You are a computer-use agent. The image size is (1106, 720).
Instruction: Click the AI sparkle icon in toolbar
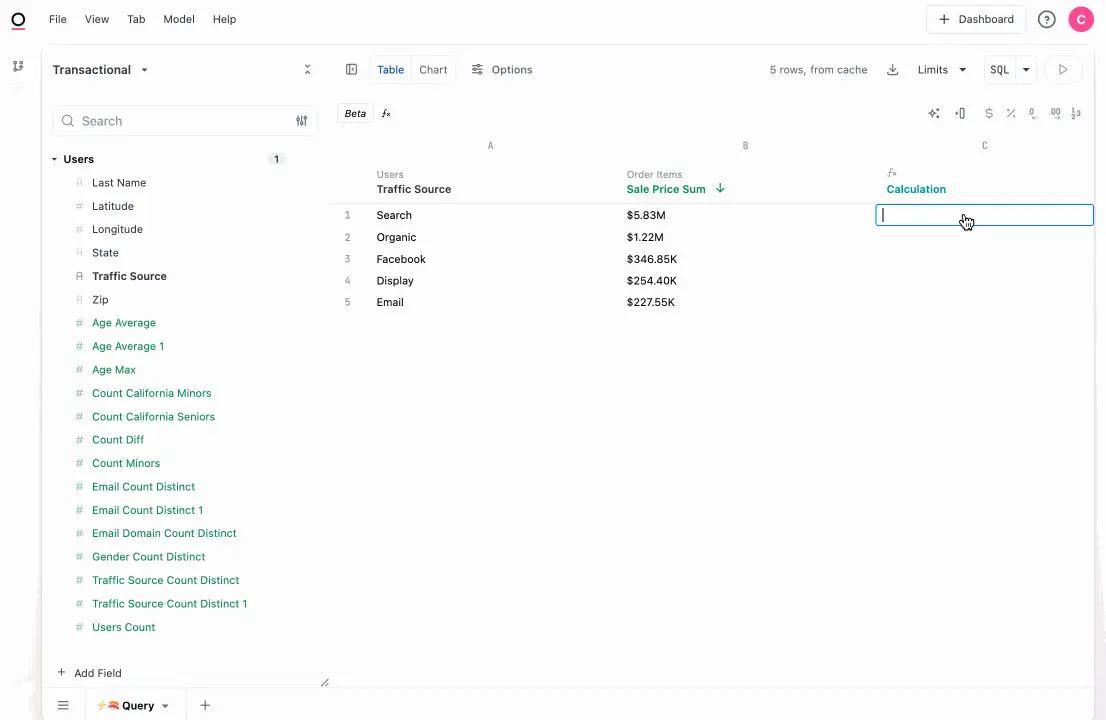[933, 114]
